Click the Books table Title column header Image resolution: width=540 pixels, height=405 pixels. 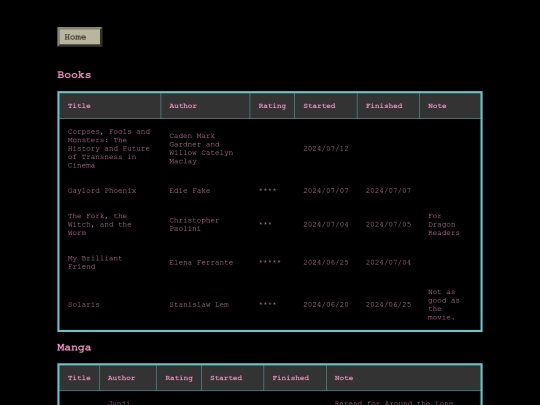pyautogui.click(x=110, y=106)
